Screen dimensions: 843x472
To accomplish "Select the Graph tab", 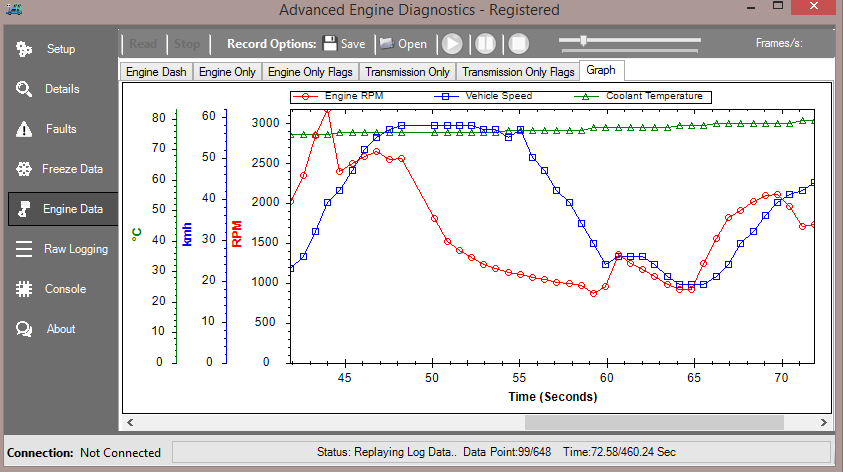I will [601, 70].
